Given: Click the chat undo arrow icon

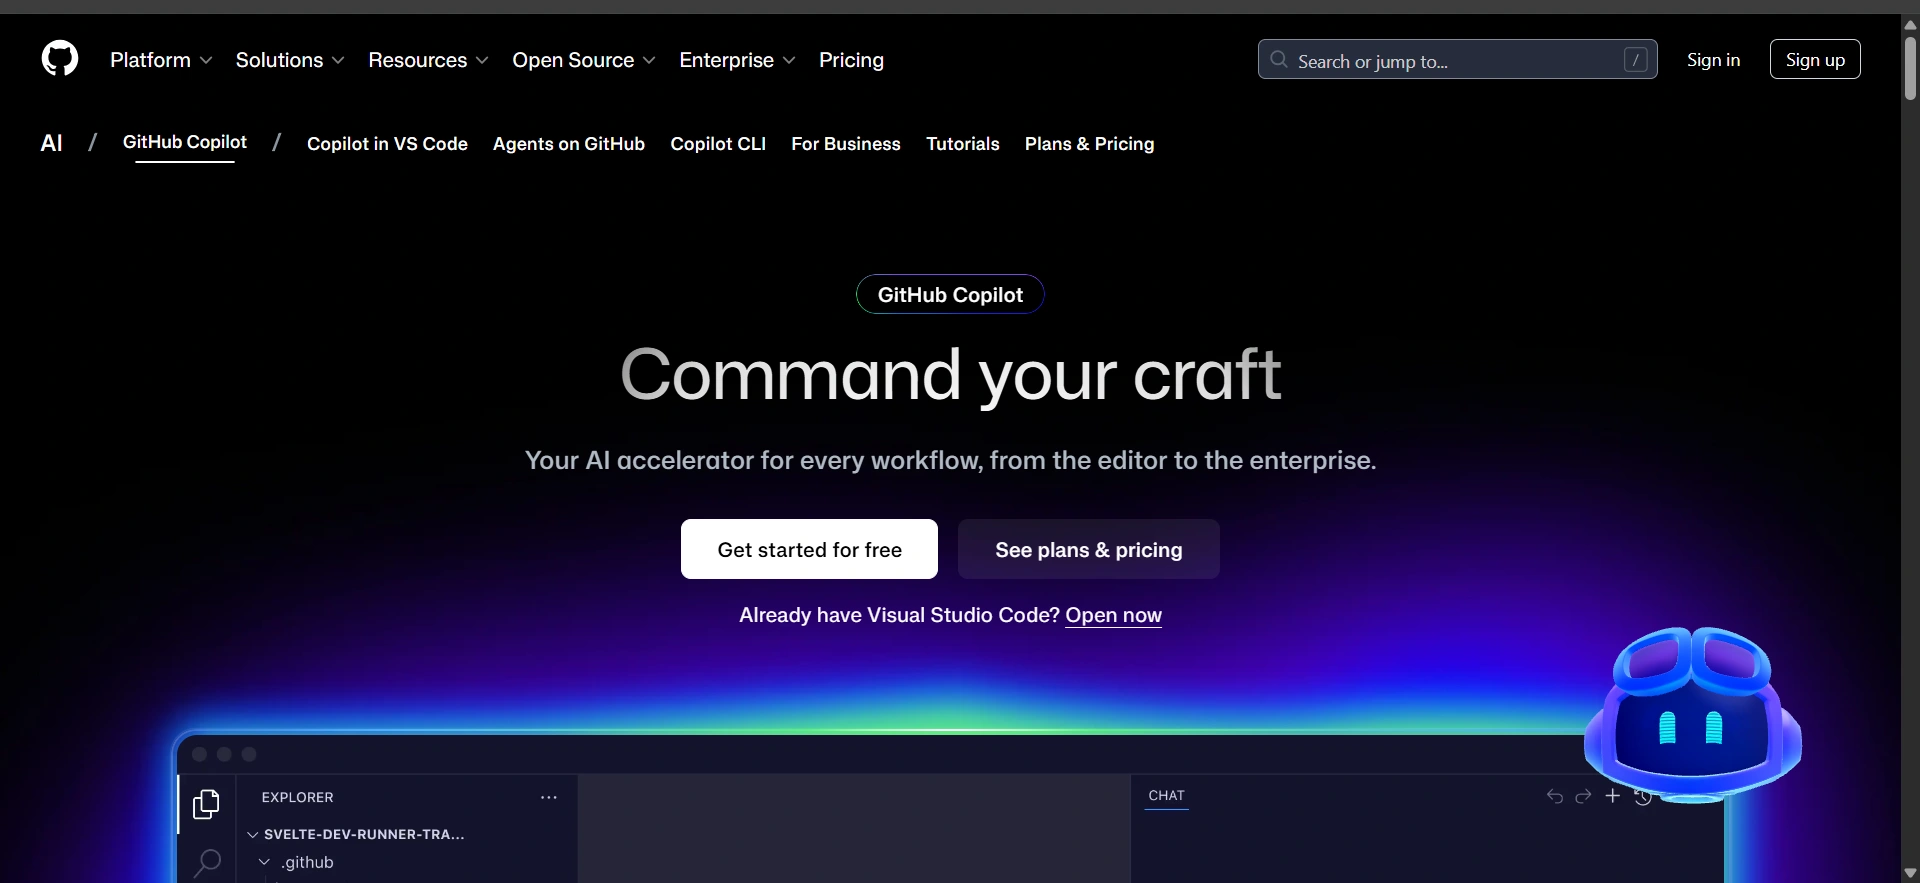Looking at the screenshot, I should tap(1555, 796).
